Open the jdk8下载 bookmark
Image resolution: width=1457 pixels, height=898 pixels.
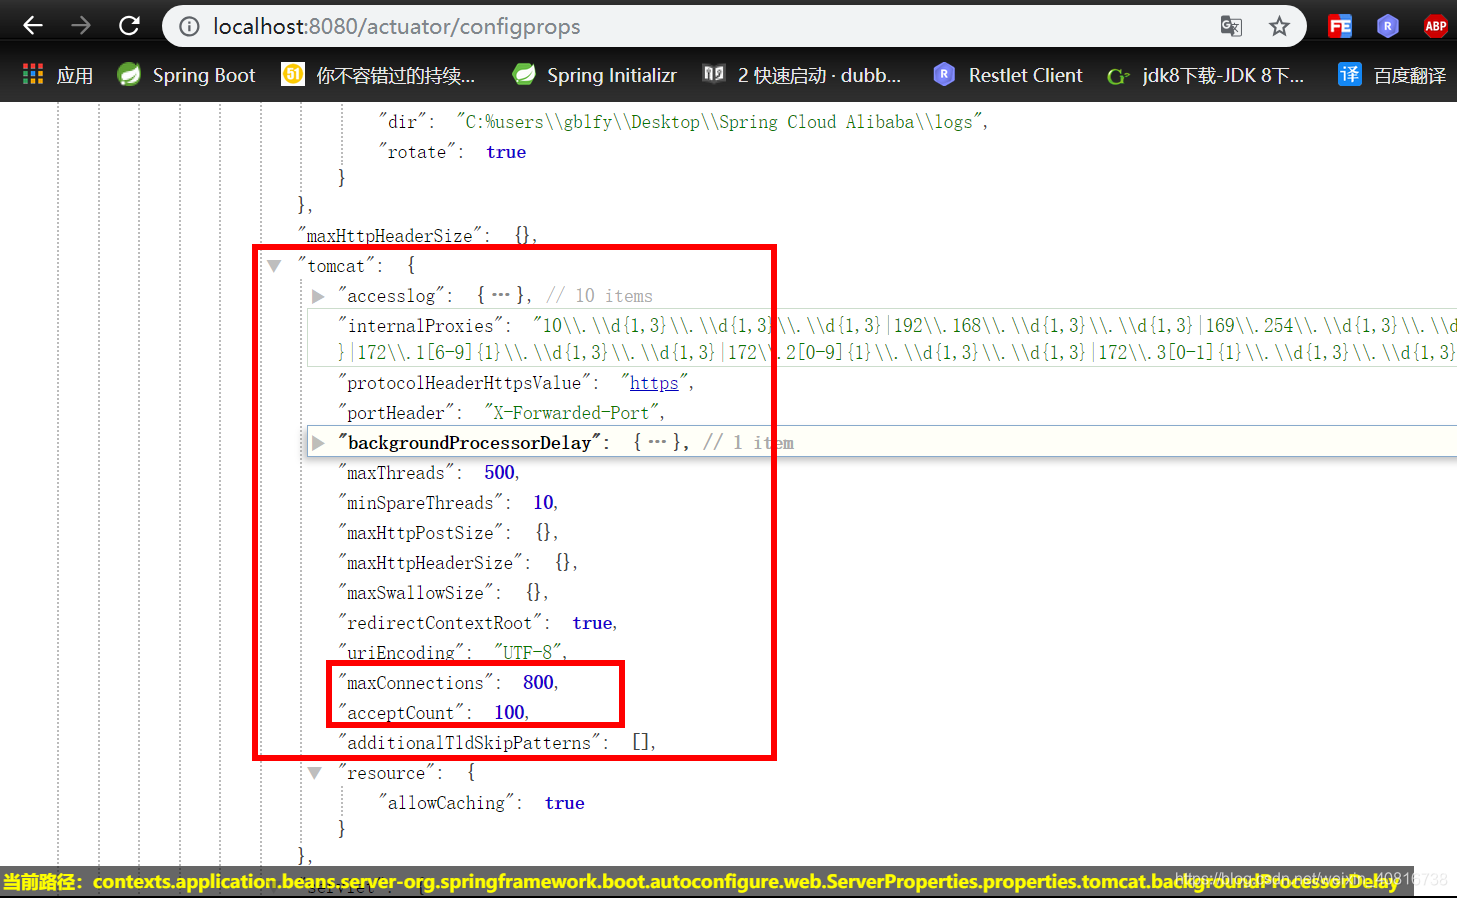(1206, 75)
